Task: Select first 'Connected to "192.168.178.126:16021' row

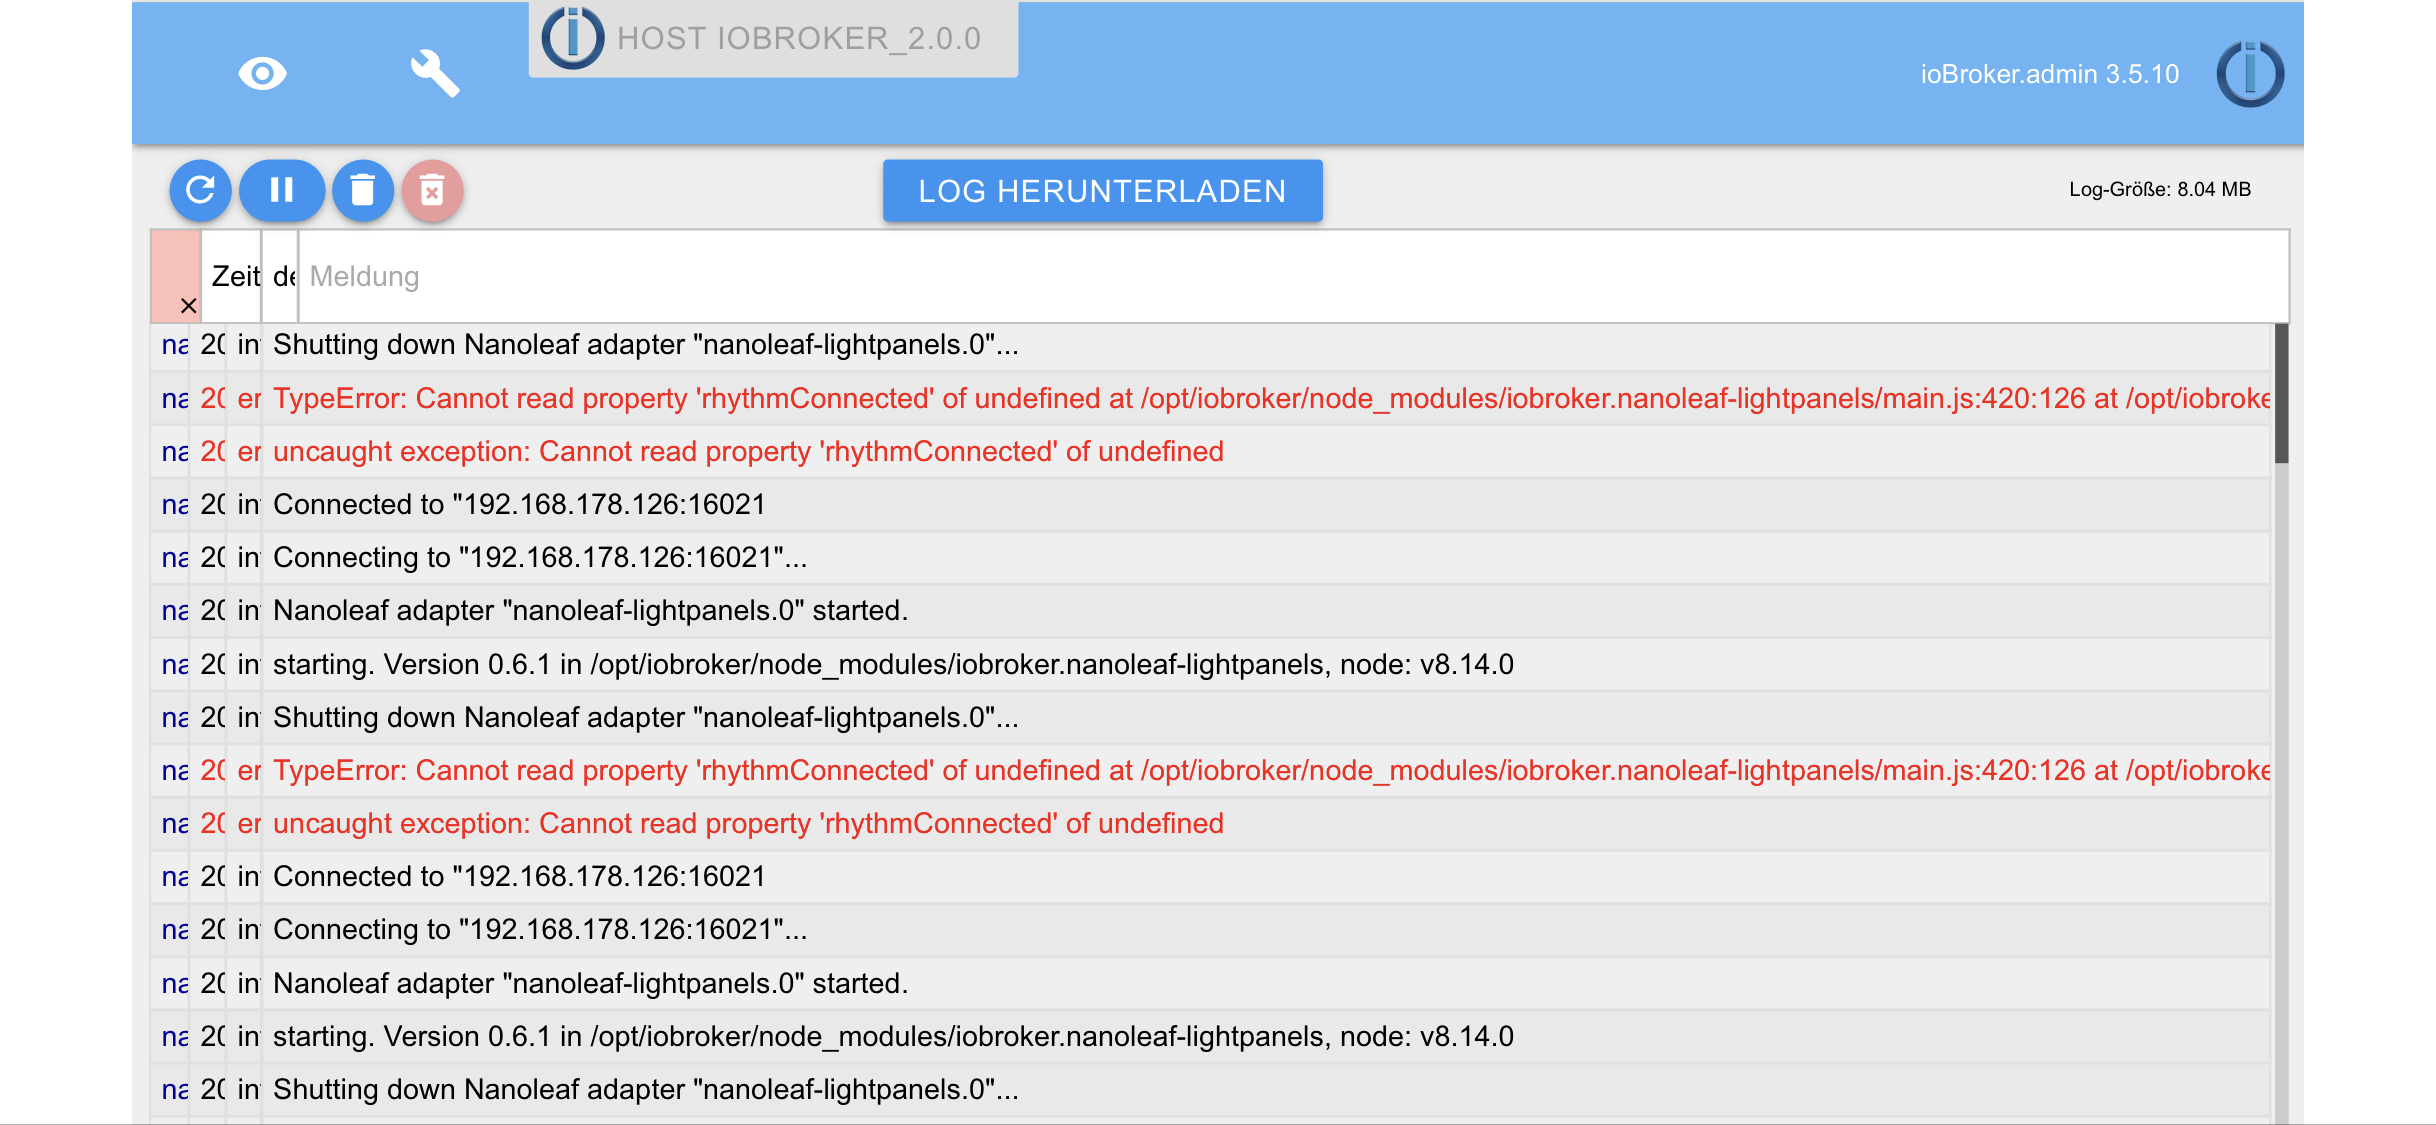Action: 1211,504
